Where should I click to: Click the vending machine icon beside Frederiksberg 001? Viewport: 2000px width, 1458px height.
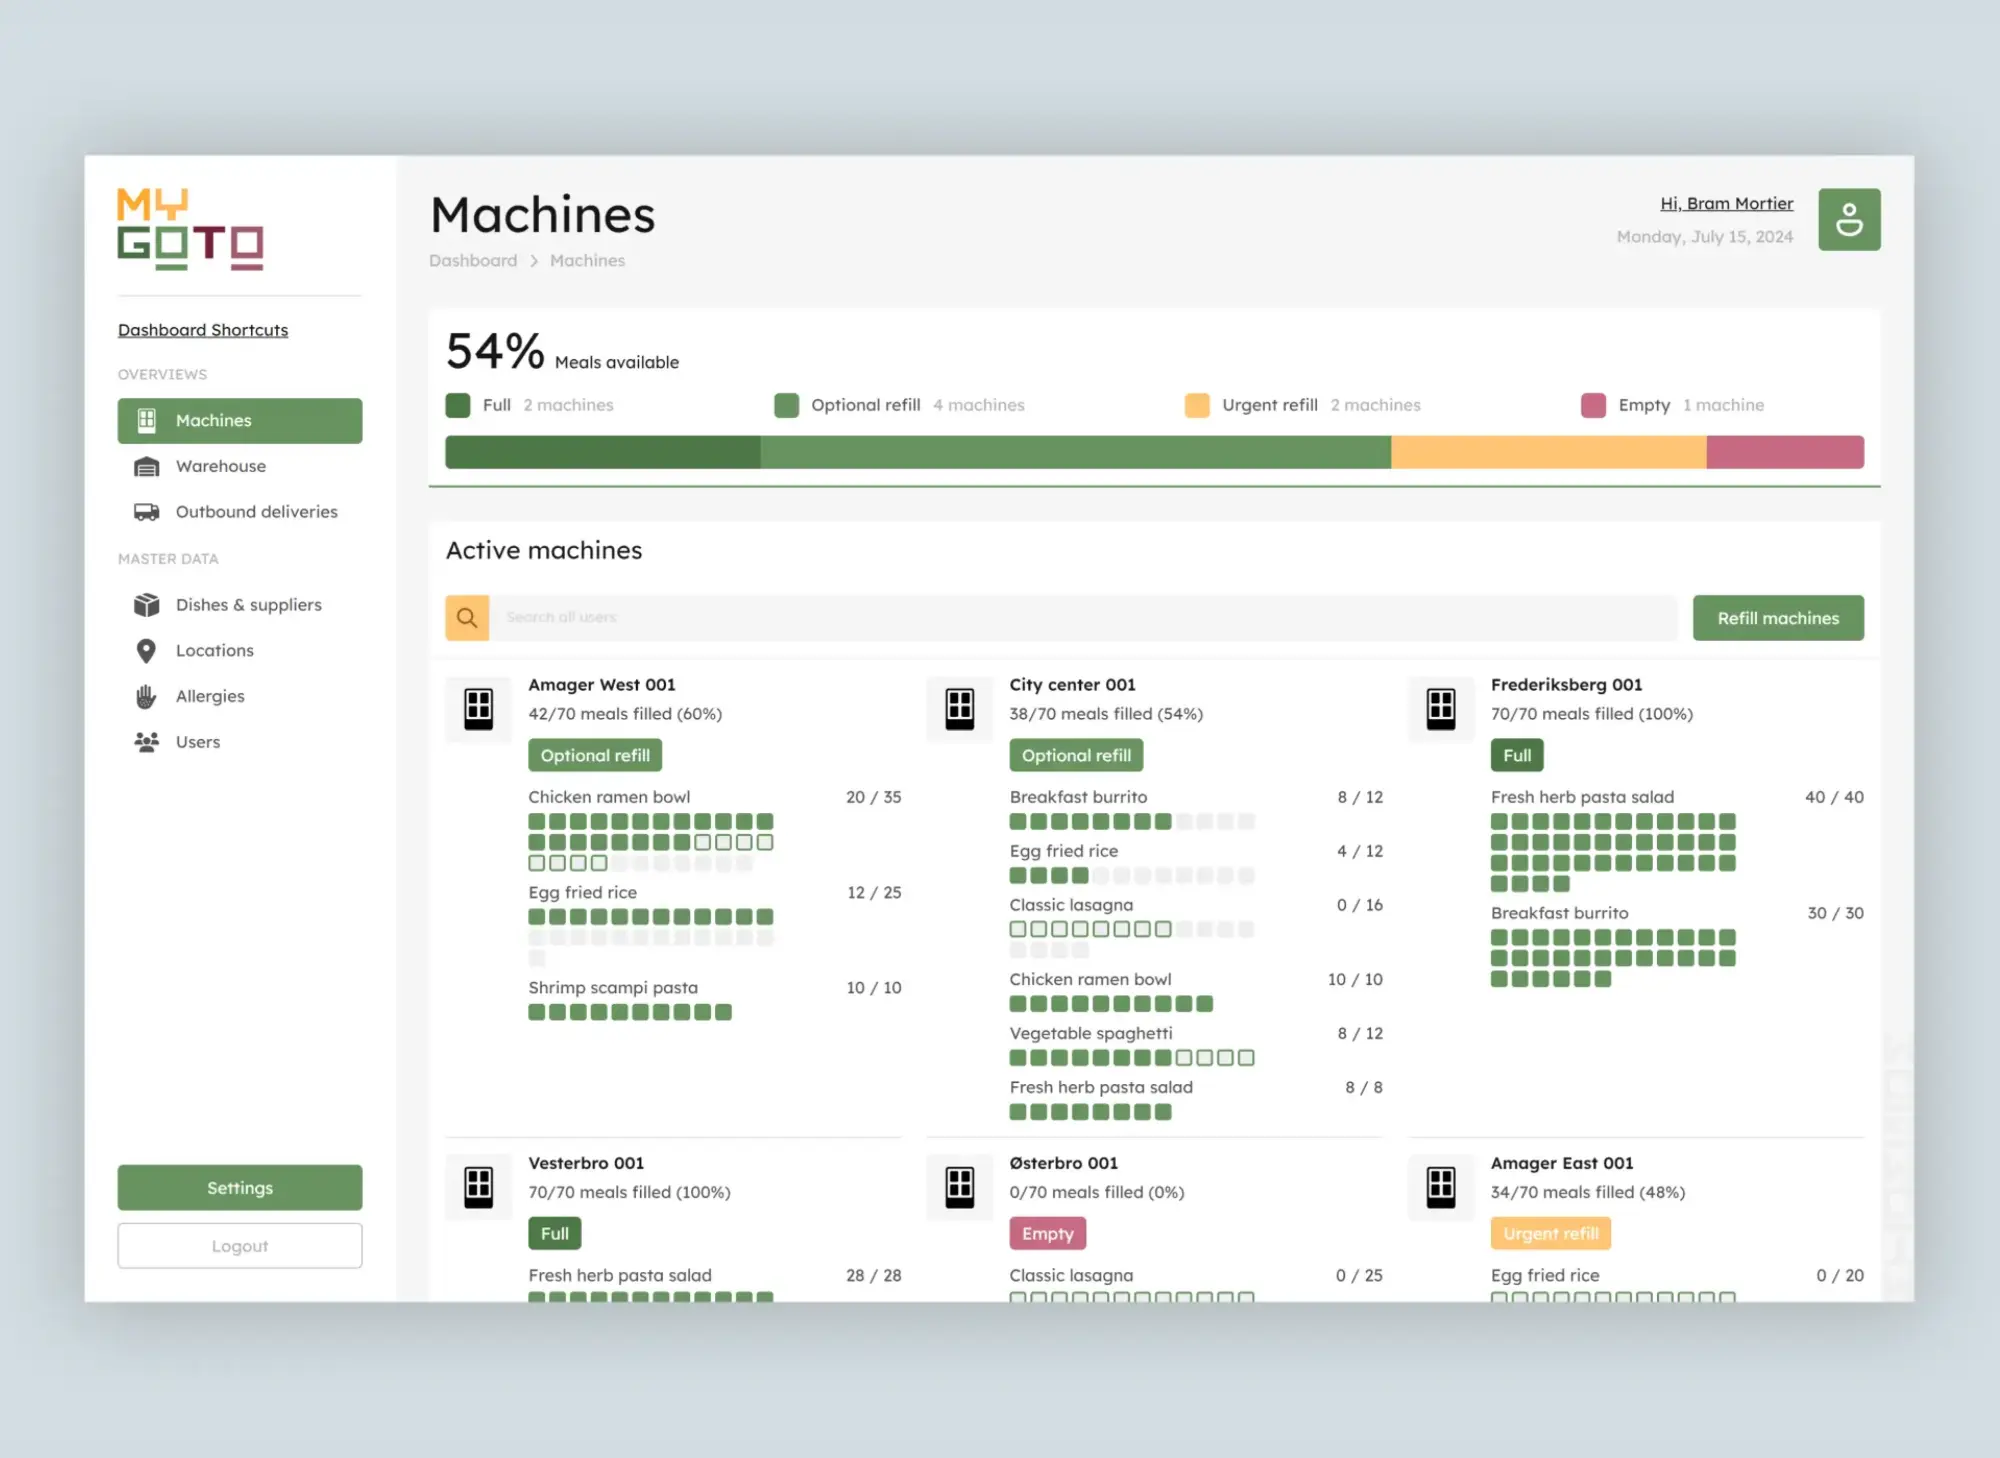(x=1440, y=707)
